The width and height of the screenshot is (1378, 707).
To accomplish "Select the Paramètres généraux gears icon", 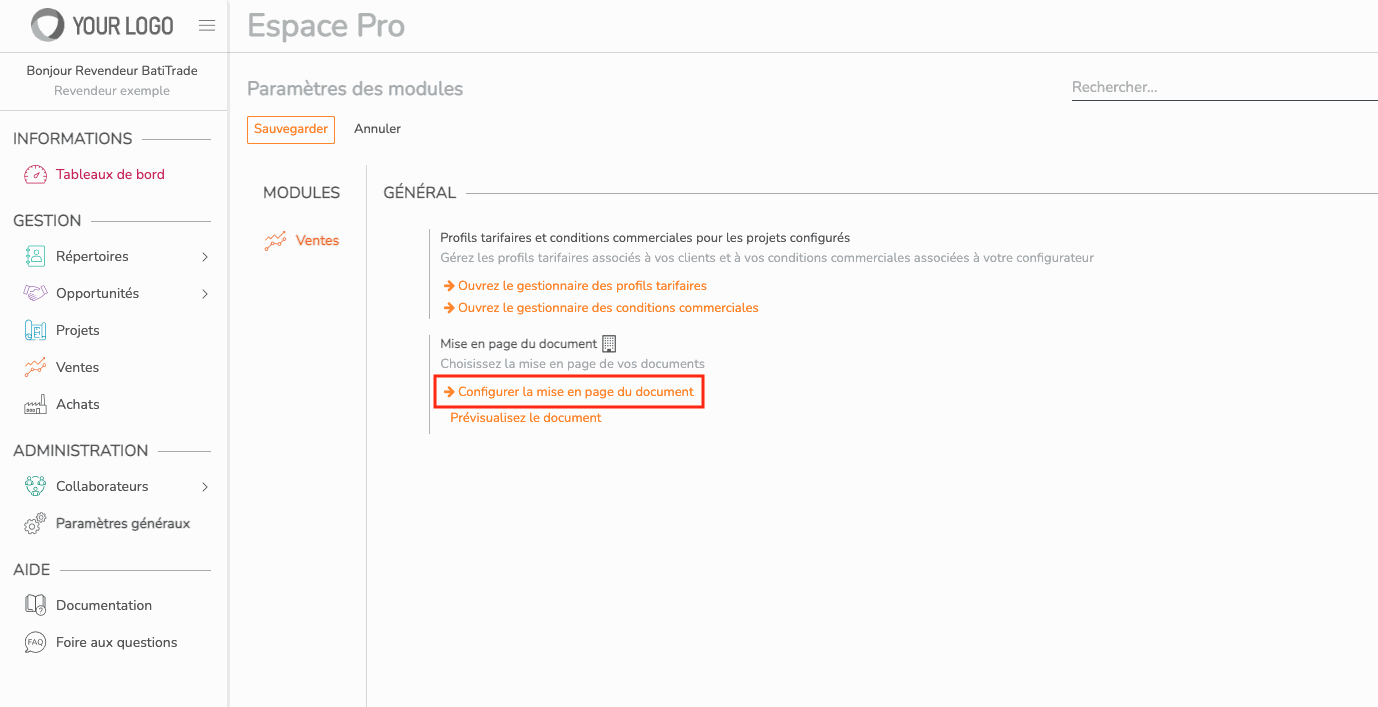I will pos(36,523).
